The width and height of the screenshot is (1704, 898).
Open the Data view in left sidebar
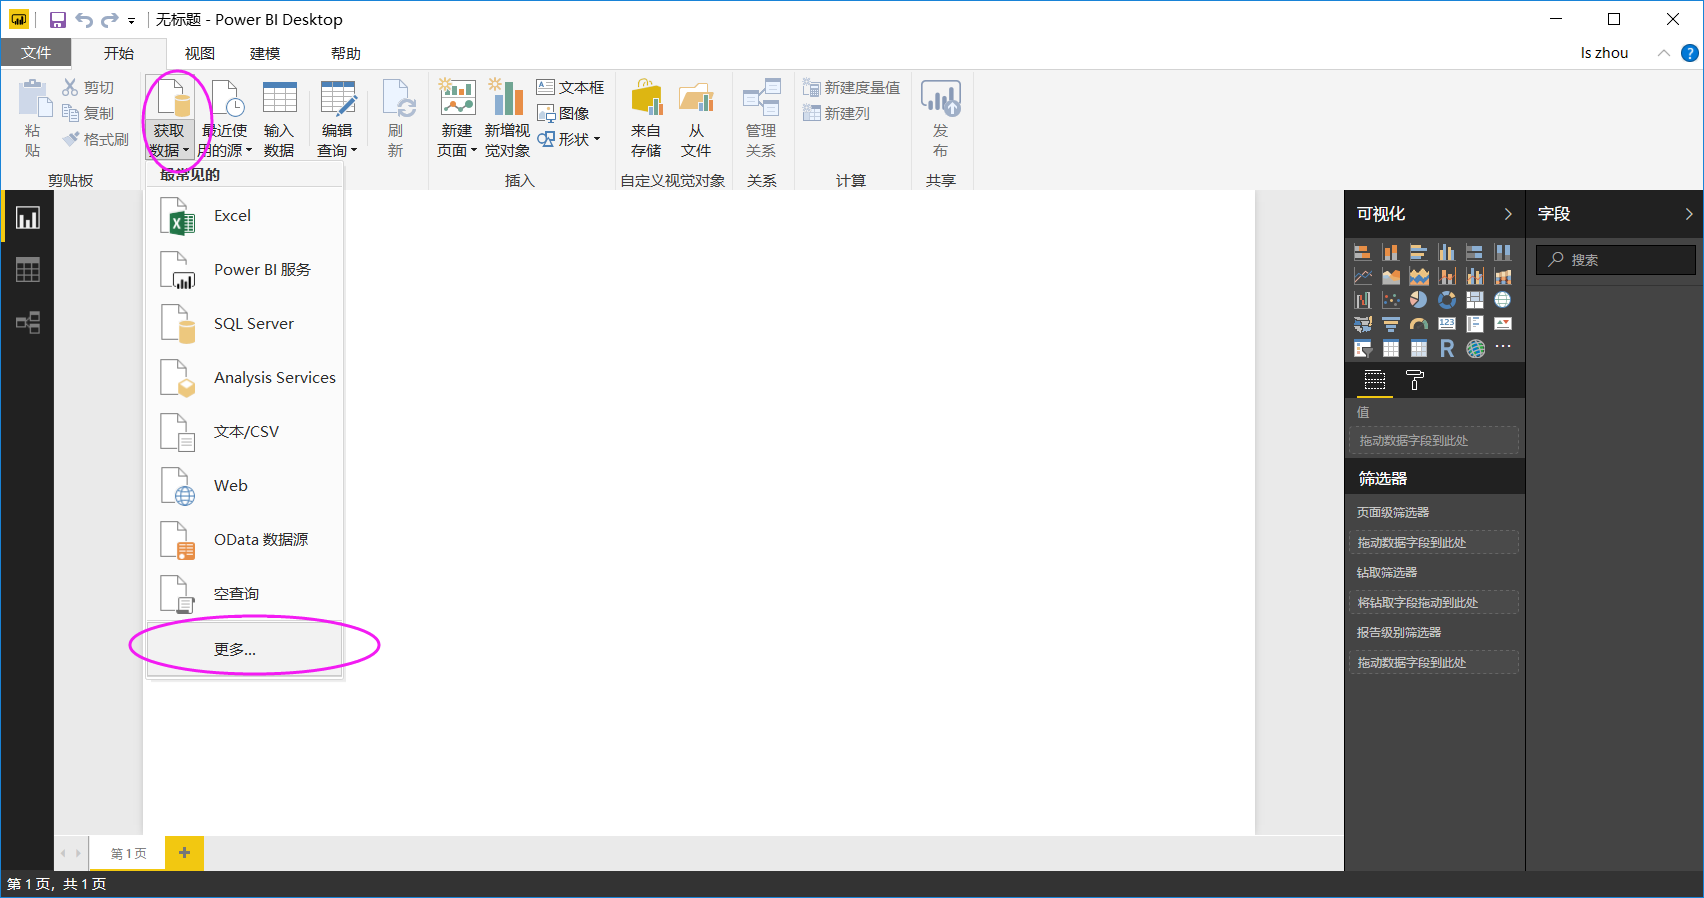(27, 270)
